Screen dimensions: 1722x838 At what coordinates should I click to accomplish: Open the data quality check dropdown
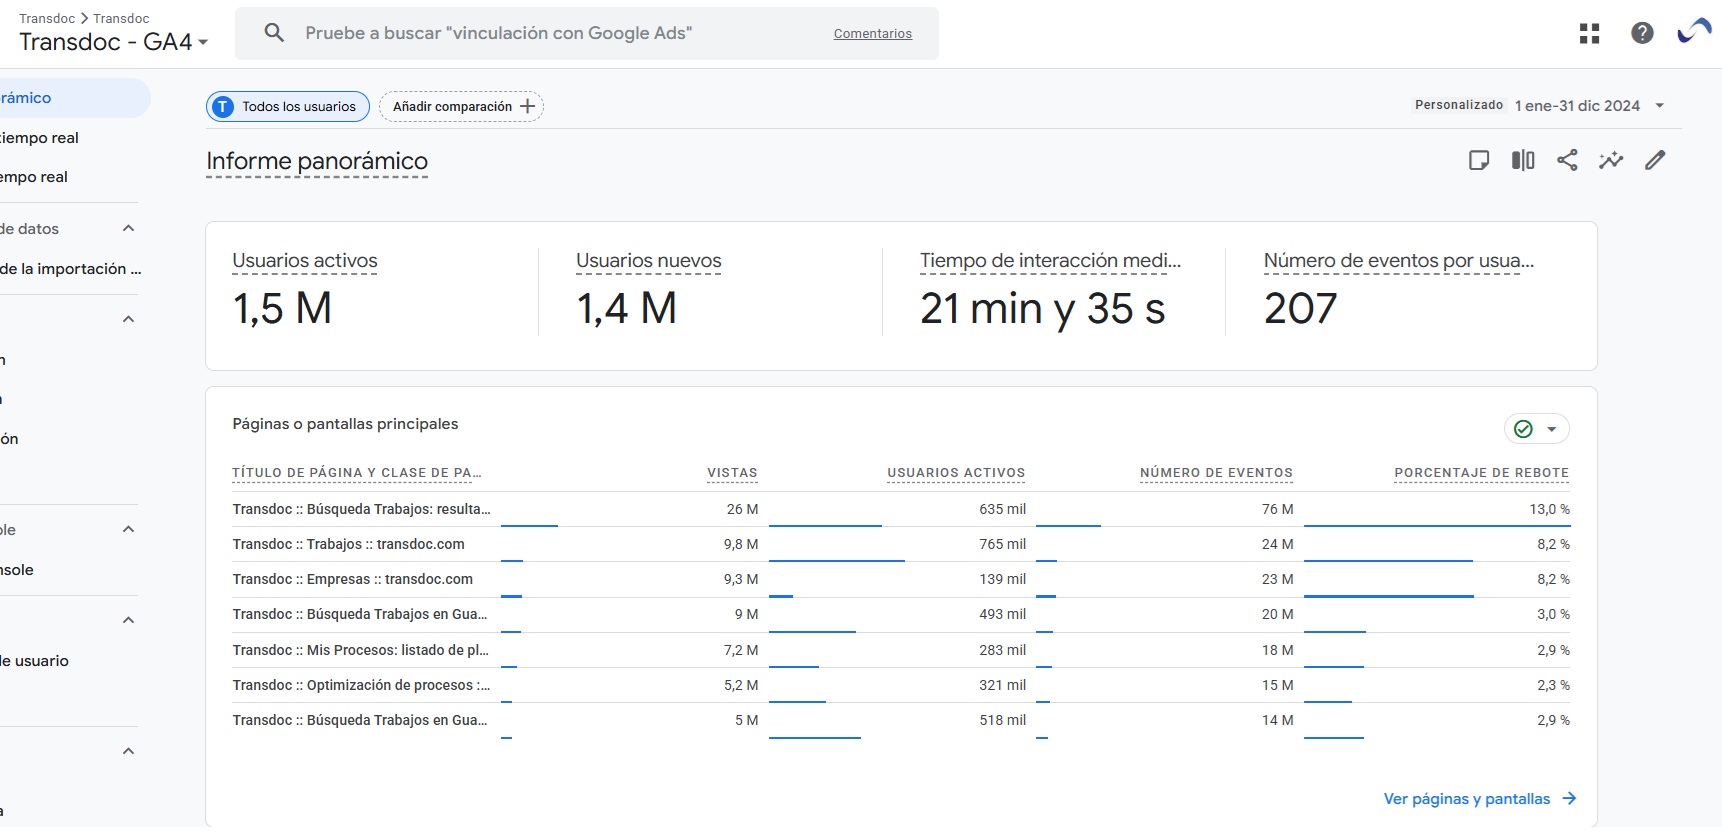(x=1537, y=429)
